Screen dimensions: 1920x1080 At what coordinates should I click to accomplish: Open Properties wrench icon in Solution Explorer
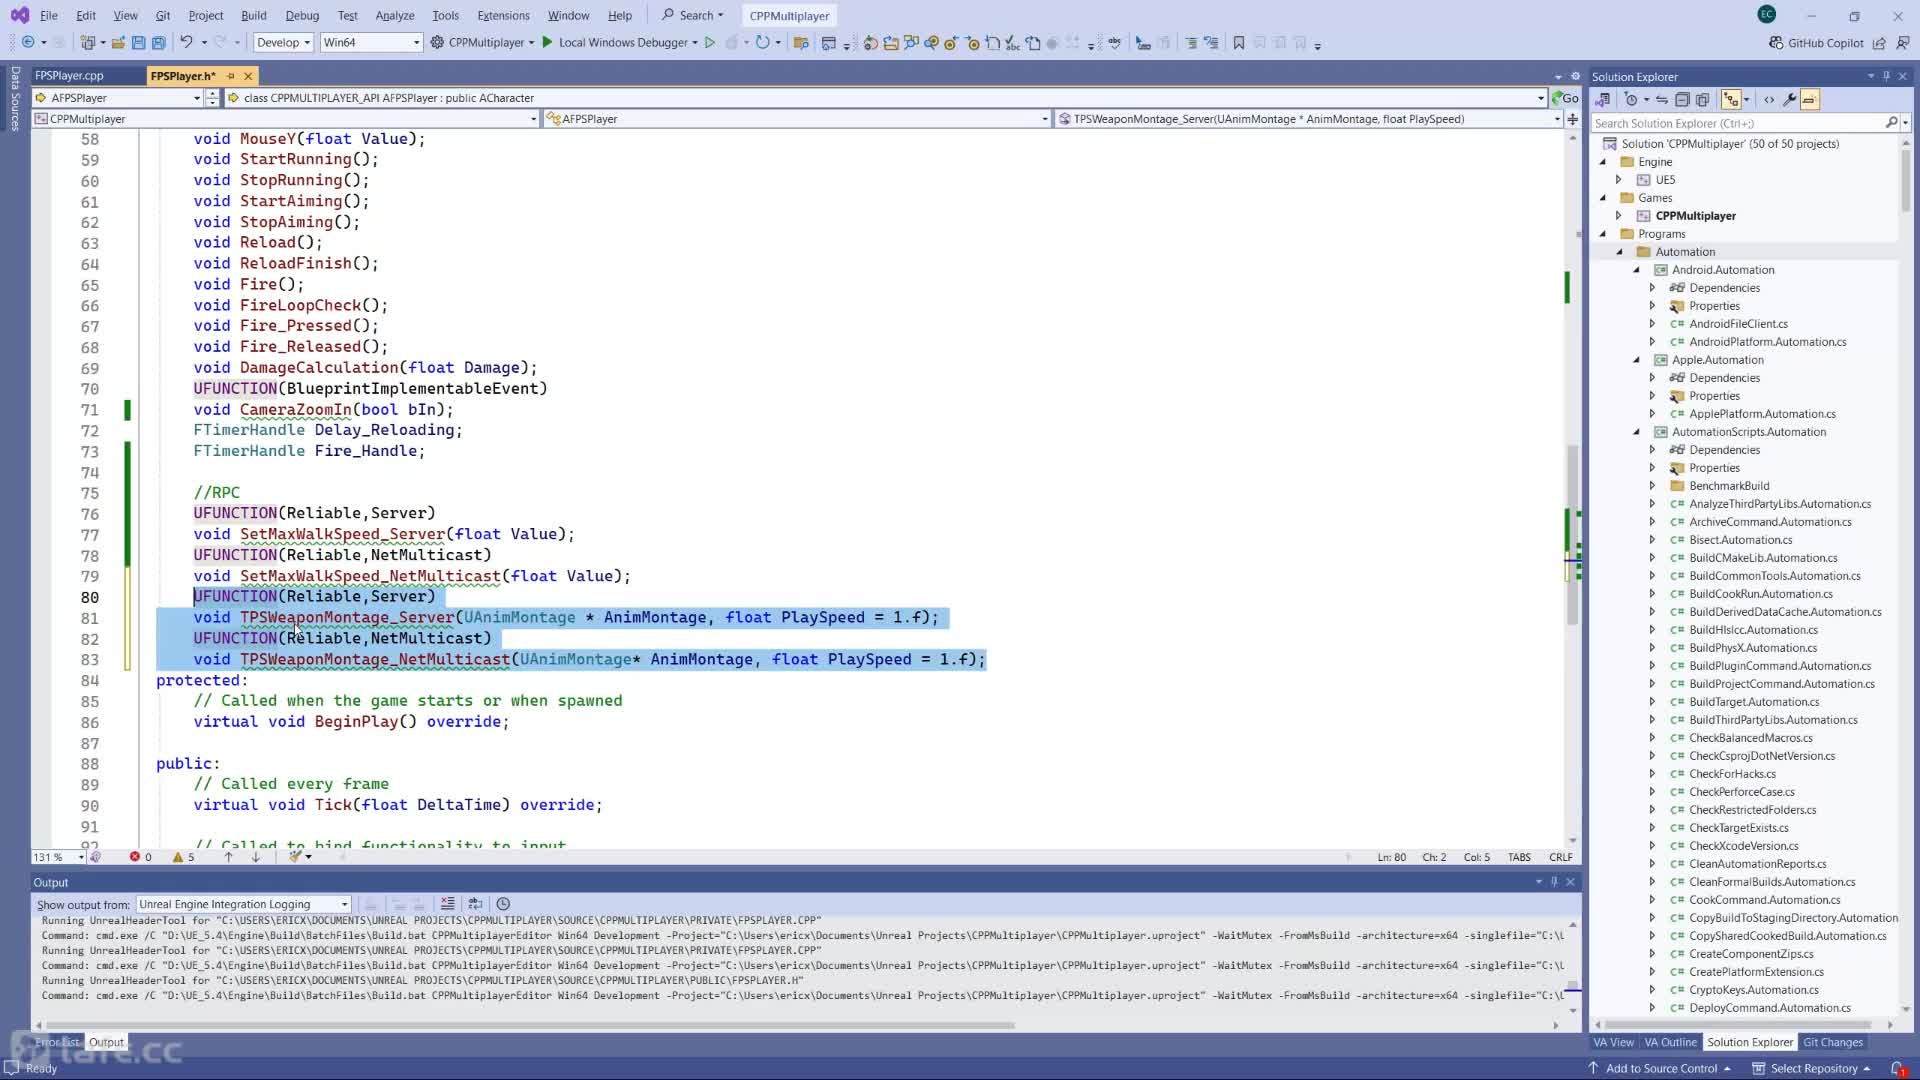pos(1790,99)
